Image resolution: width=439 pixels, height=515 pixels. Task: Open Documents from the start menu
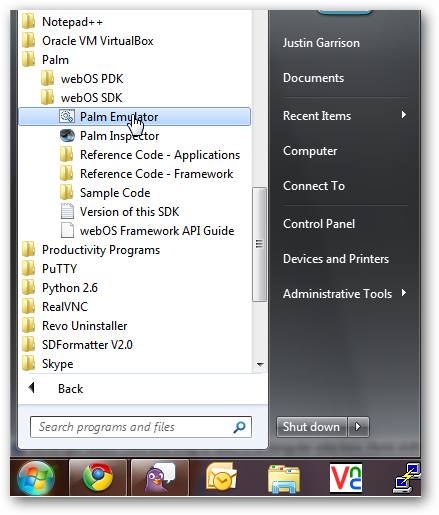pos(313,78)
